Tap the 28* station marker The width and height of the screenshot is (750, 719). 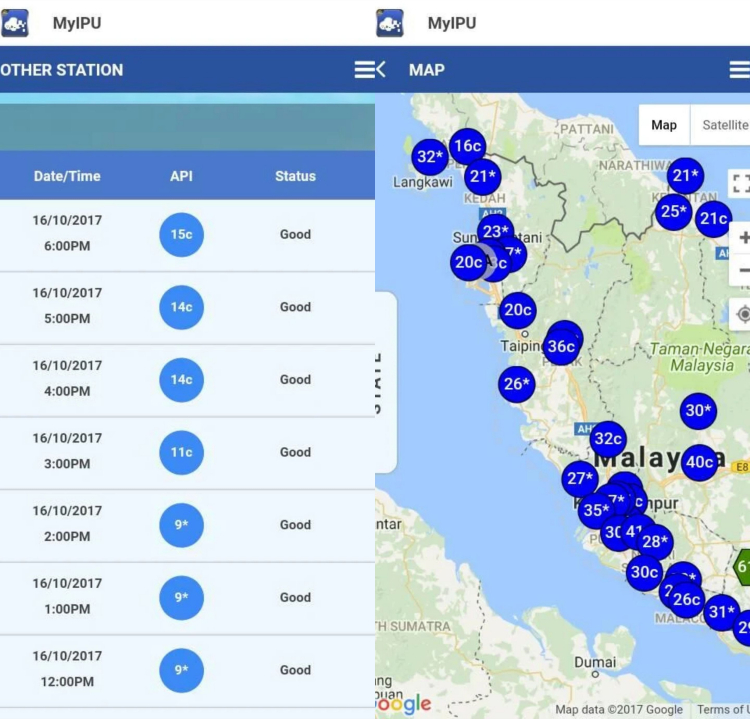(x=655, y=542)
